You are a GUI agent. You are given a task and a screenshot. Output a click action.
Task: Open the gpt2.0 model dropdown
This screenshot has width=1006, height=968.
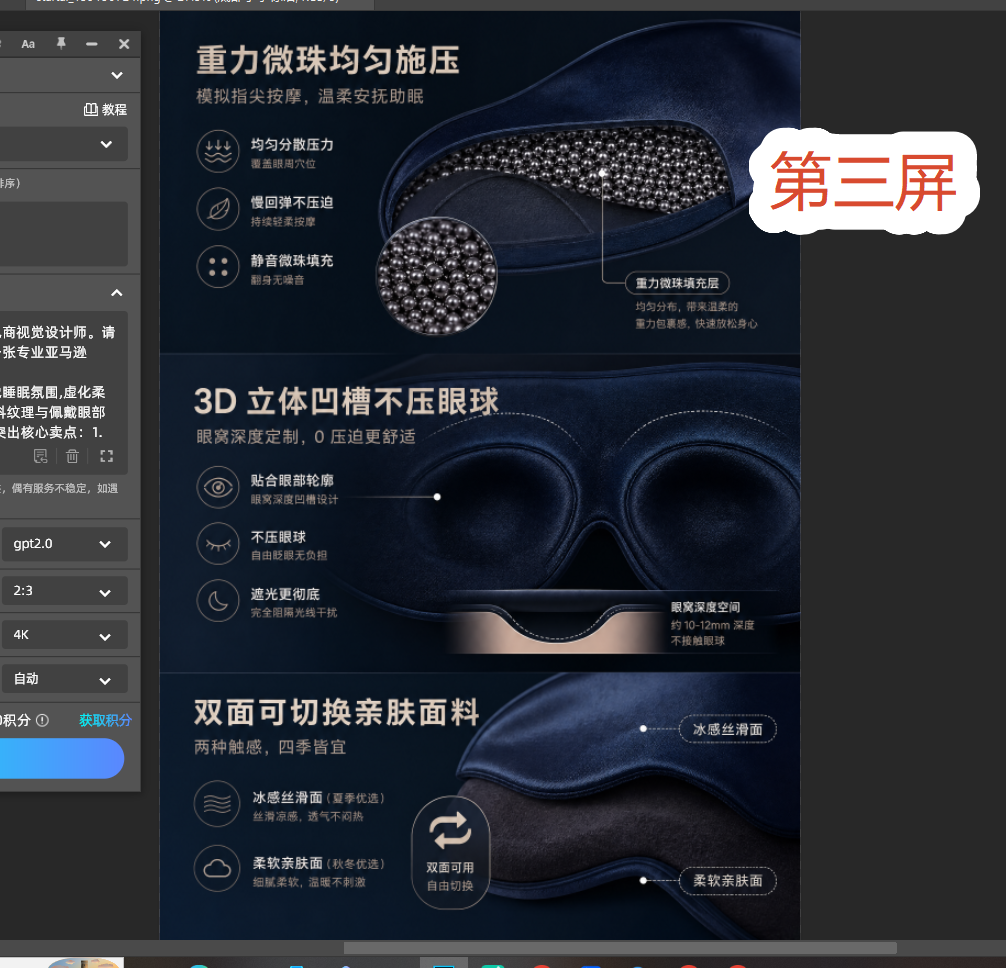pyautogui.click(x=64, y=544)
